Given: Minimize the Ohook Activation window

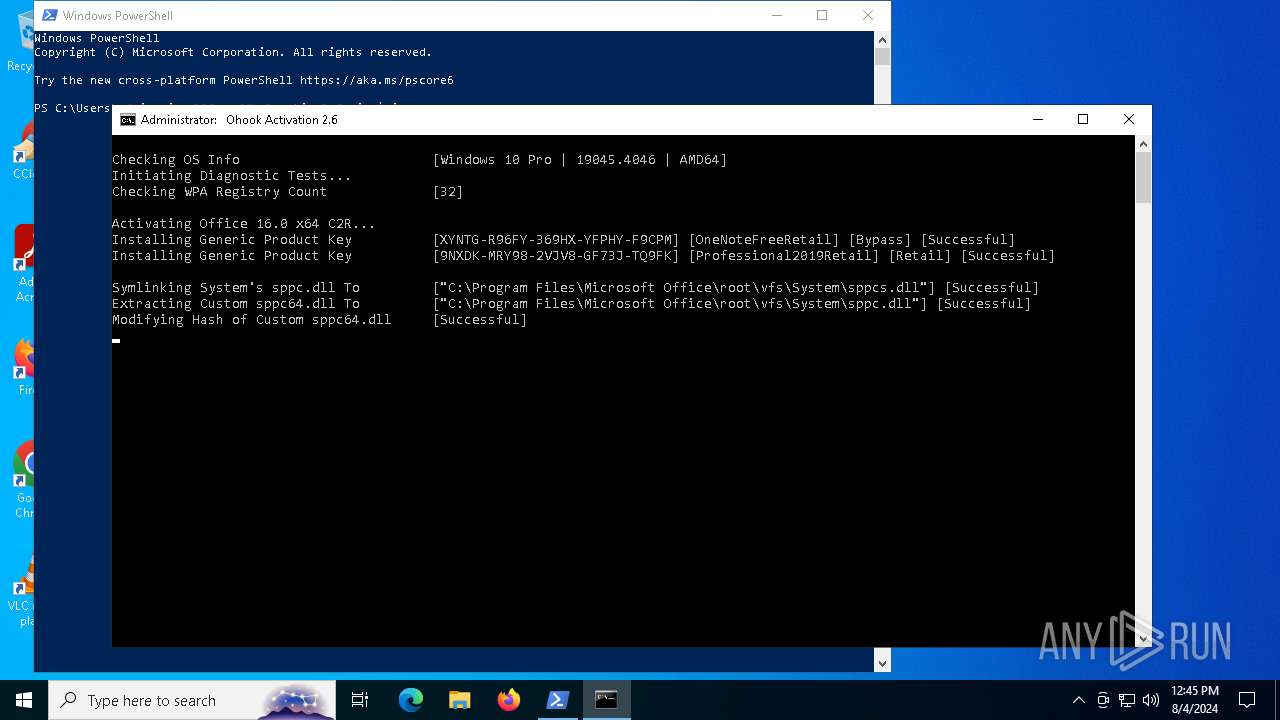Looking at the screenshot, I should coord(1037,120).
